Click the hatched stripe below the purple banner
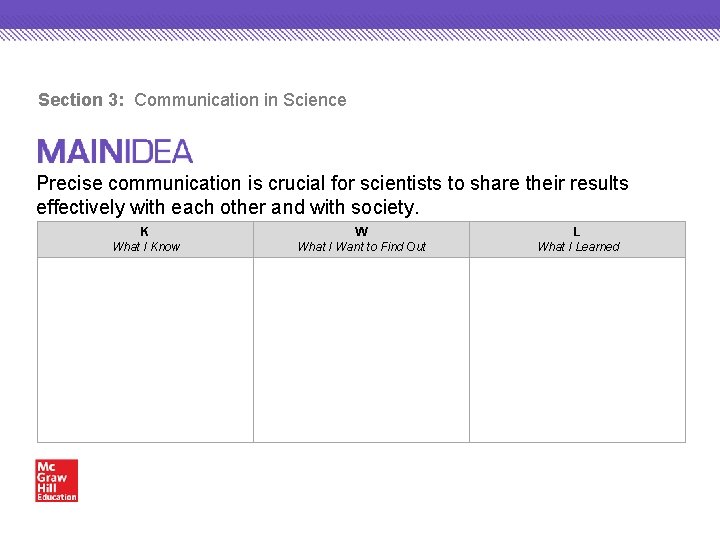The image size is (720, 540). pyautogui.click(x=360, y=35)
